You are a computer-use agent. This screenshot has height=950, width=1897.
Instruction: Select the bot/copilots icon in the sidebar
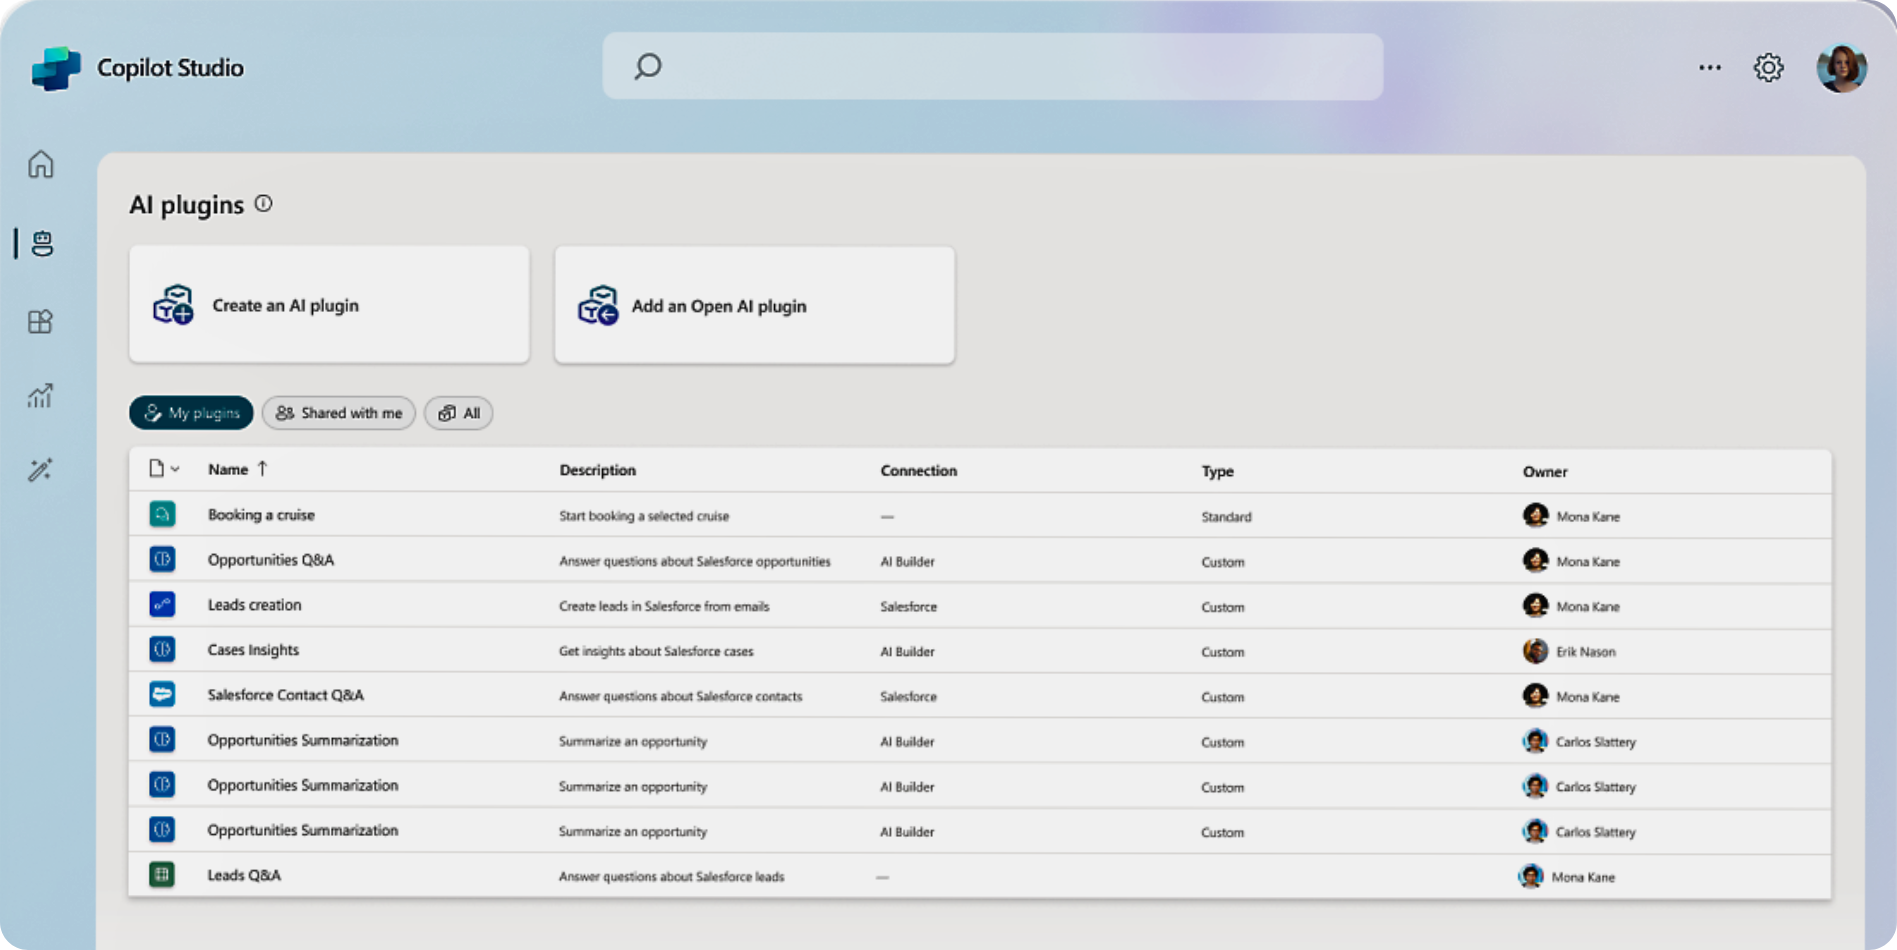41,245
